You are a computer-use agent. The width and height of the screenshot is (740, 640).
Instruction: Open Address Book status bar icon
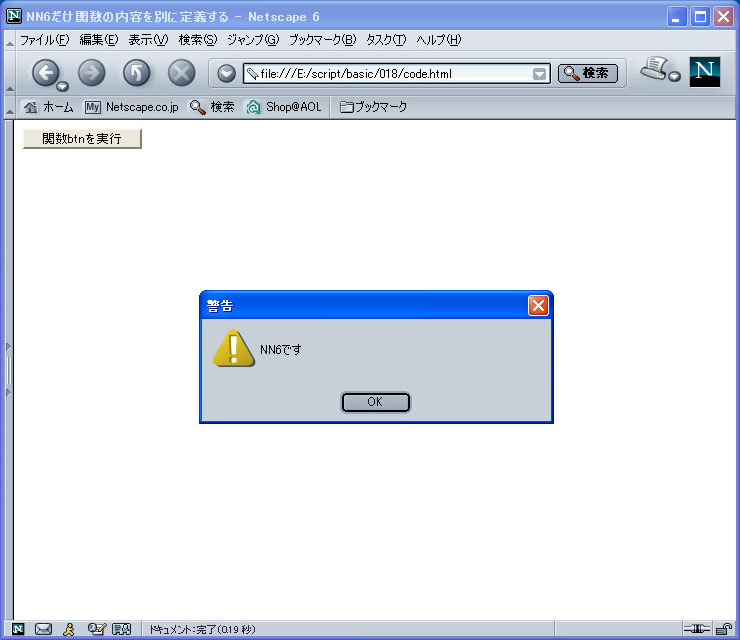pos(121,629)
